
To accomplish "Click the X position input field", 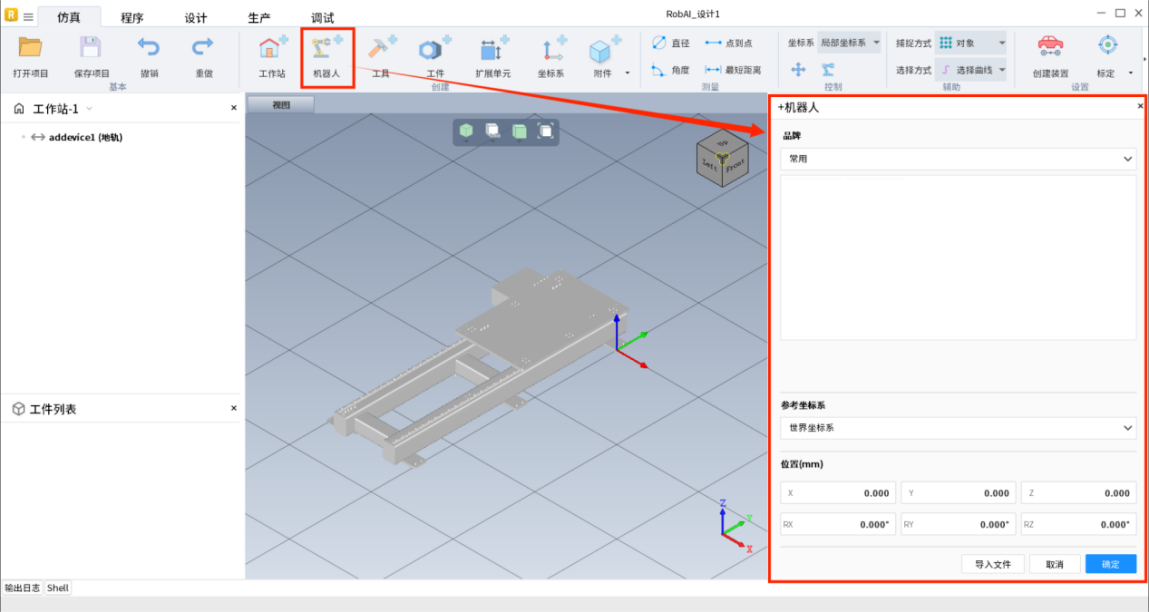I will [838, 493].
